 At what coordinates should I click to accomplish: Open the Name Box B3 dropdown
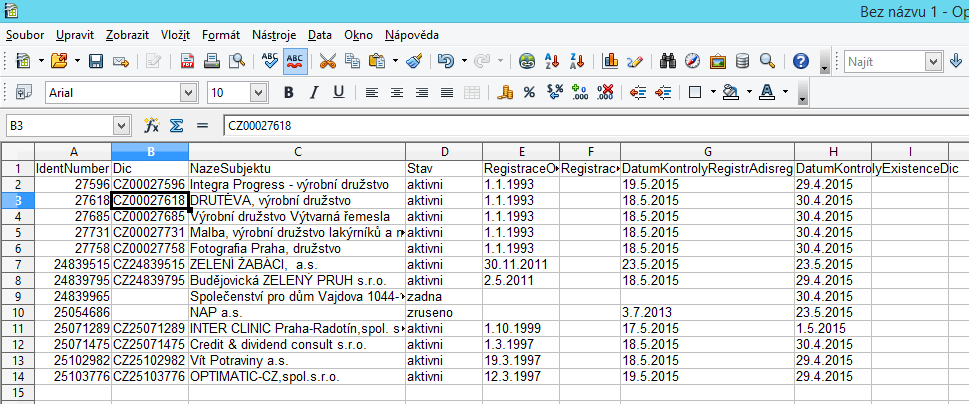(x=122, y=126)
